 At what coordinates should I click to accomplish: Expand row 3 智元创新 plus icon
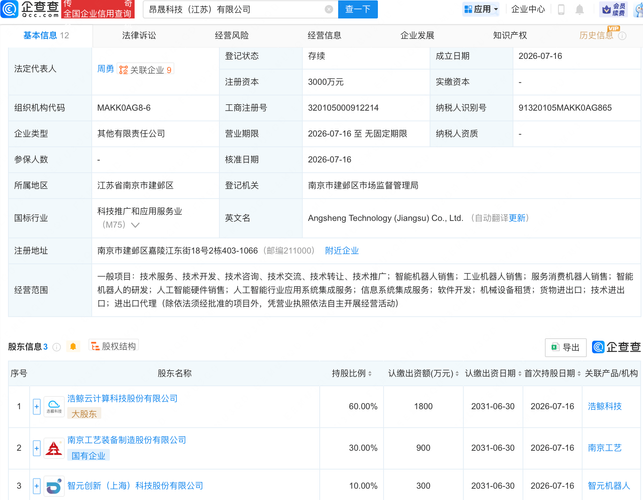(36, 486)
